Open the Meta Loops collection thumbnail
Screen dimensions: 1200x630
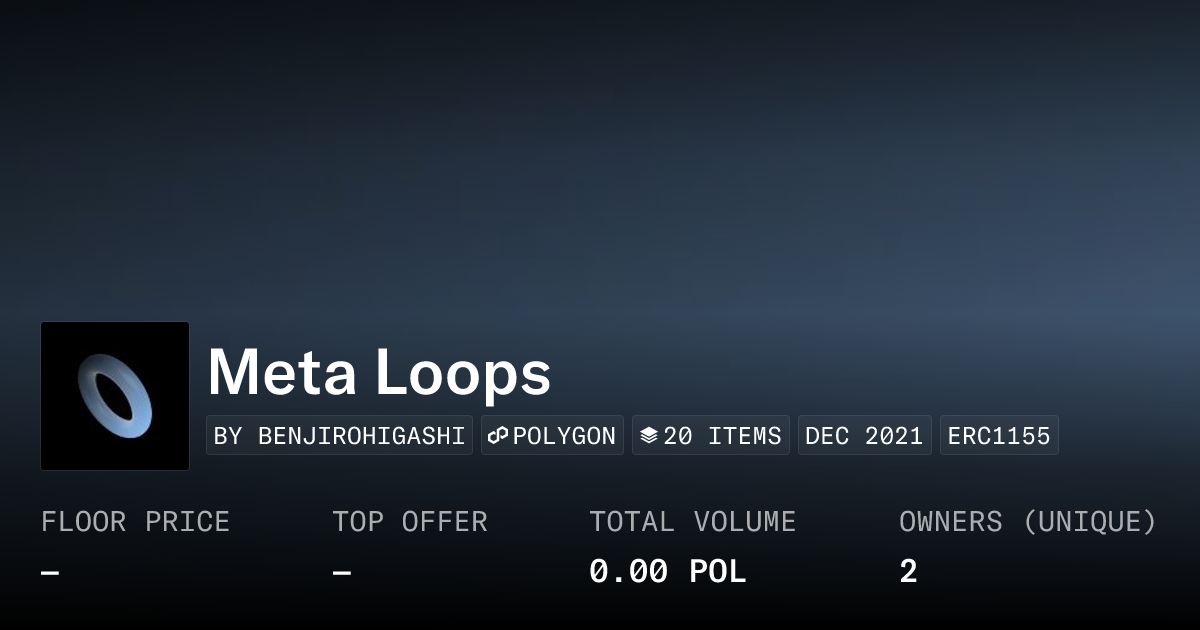point(115,396)
